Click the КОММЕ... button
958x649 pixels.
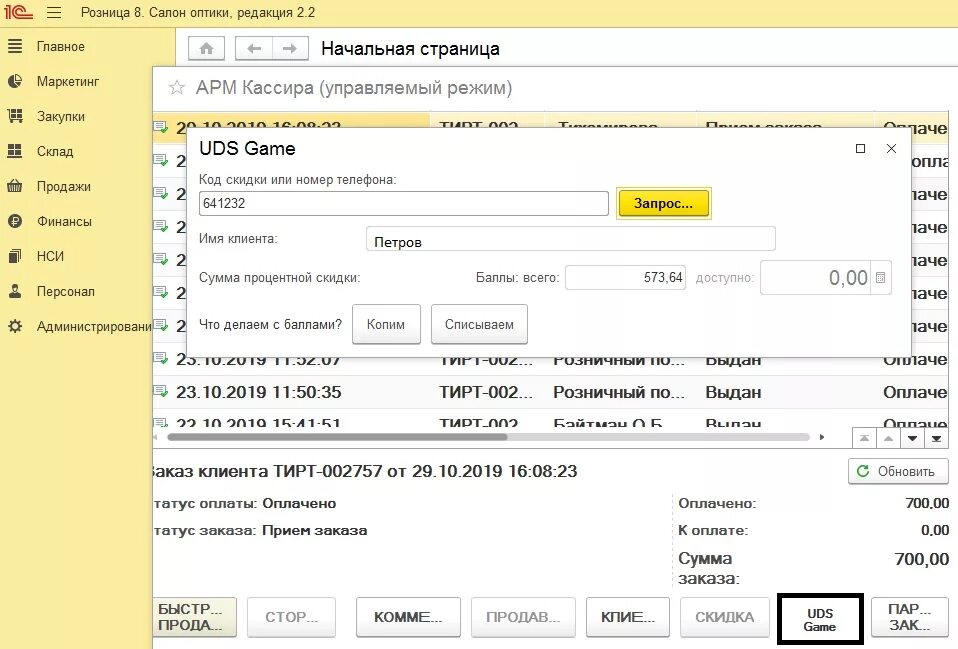[x=408, y=617]
